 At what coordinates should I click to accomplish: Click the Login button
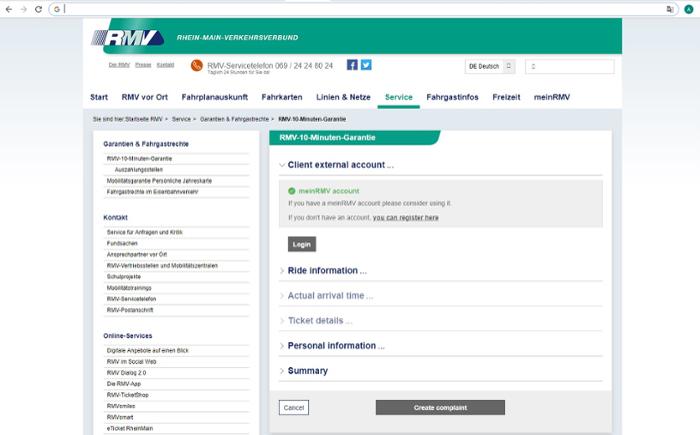(x=302, y=244)
